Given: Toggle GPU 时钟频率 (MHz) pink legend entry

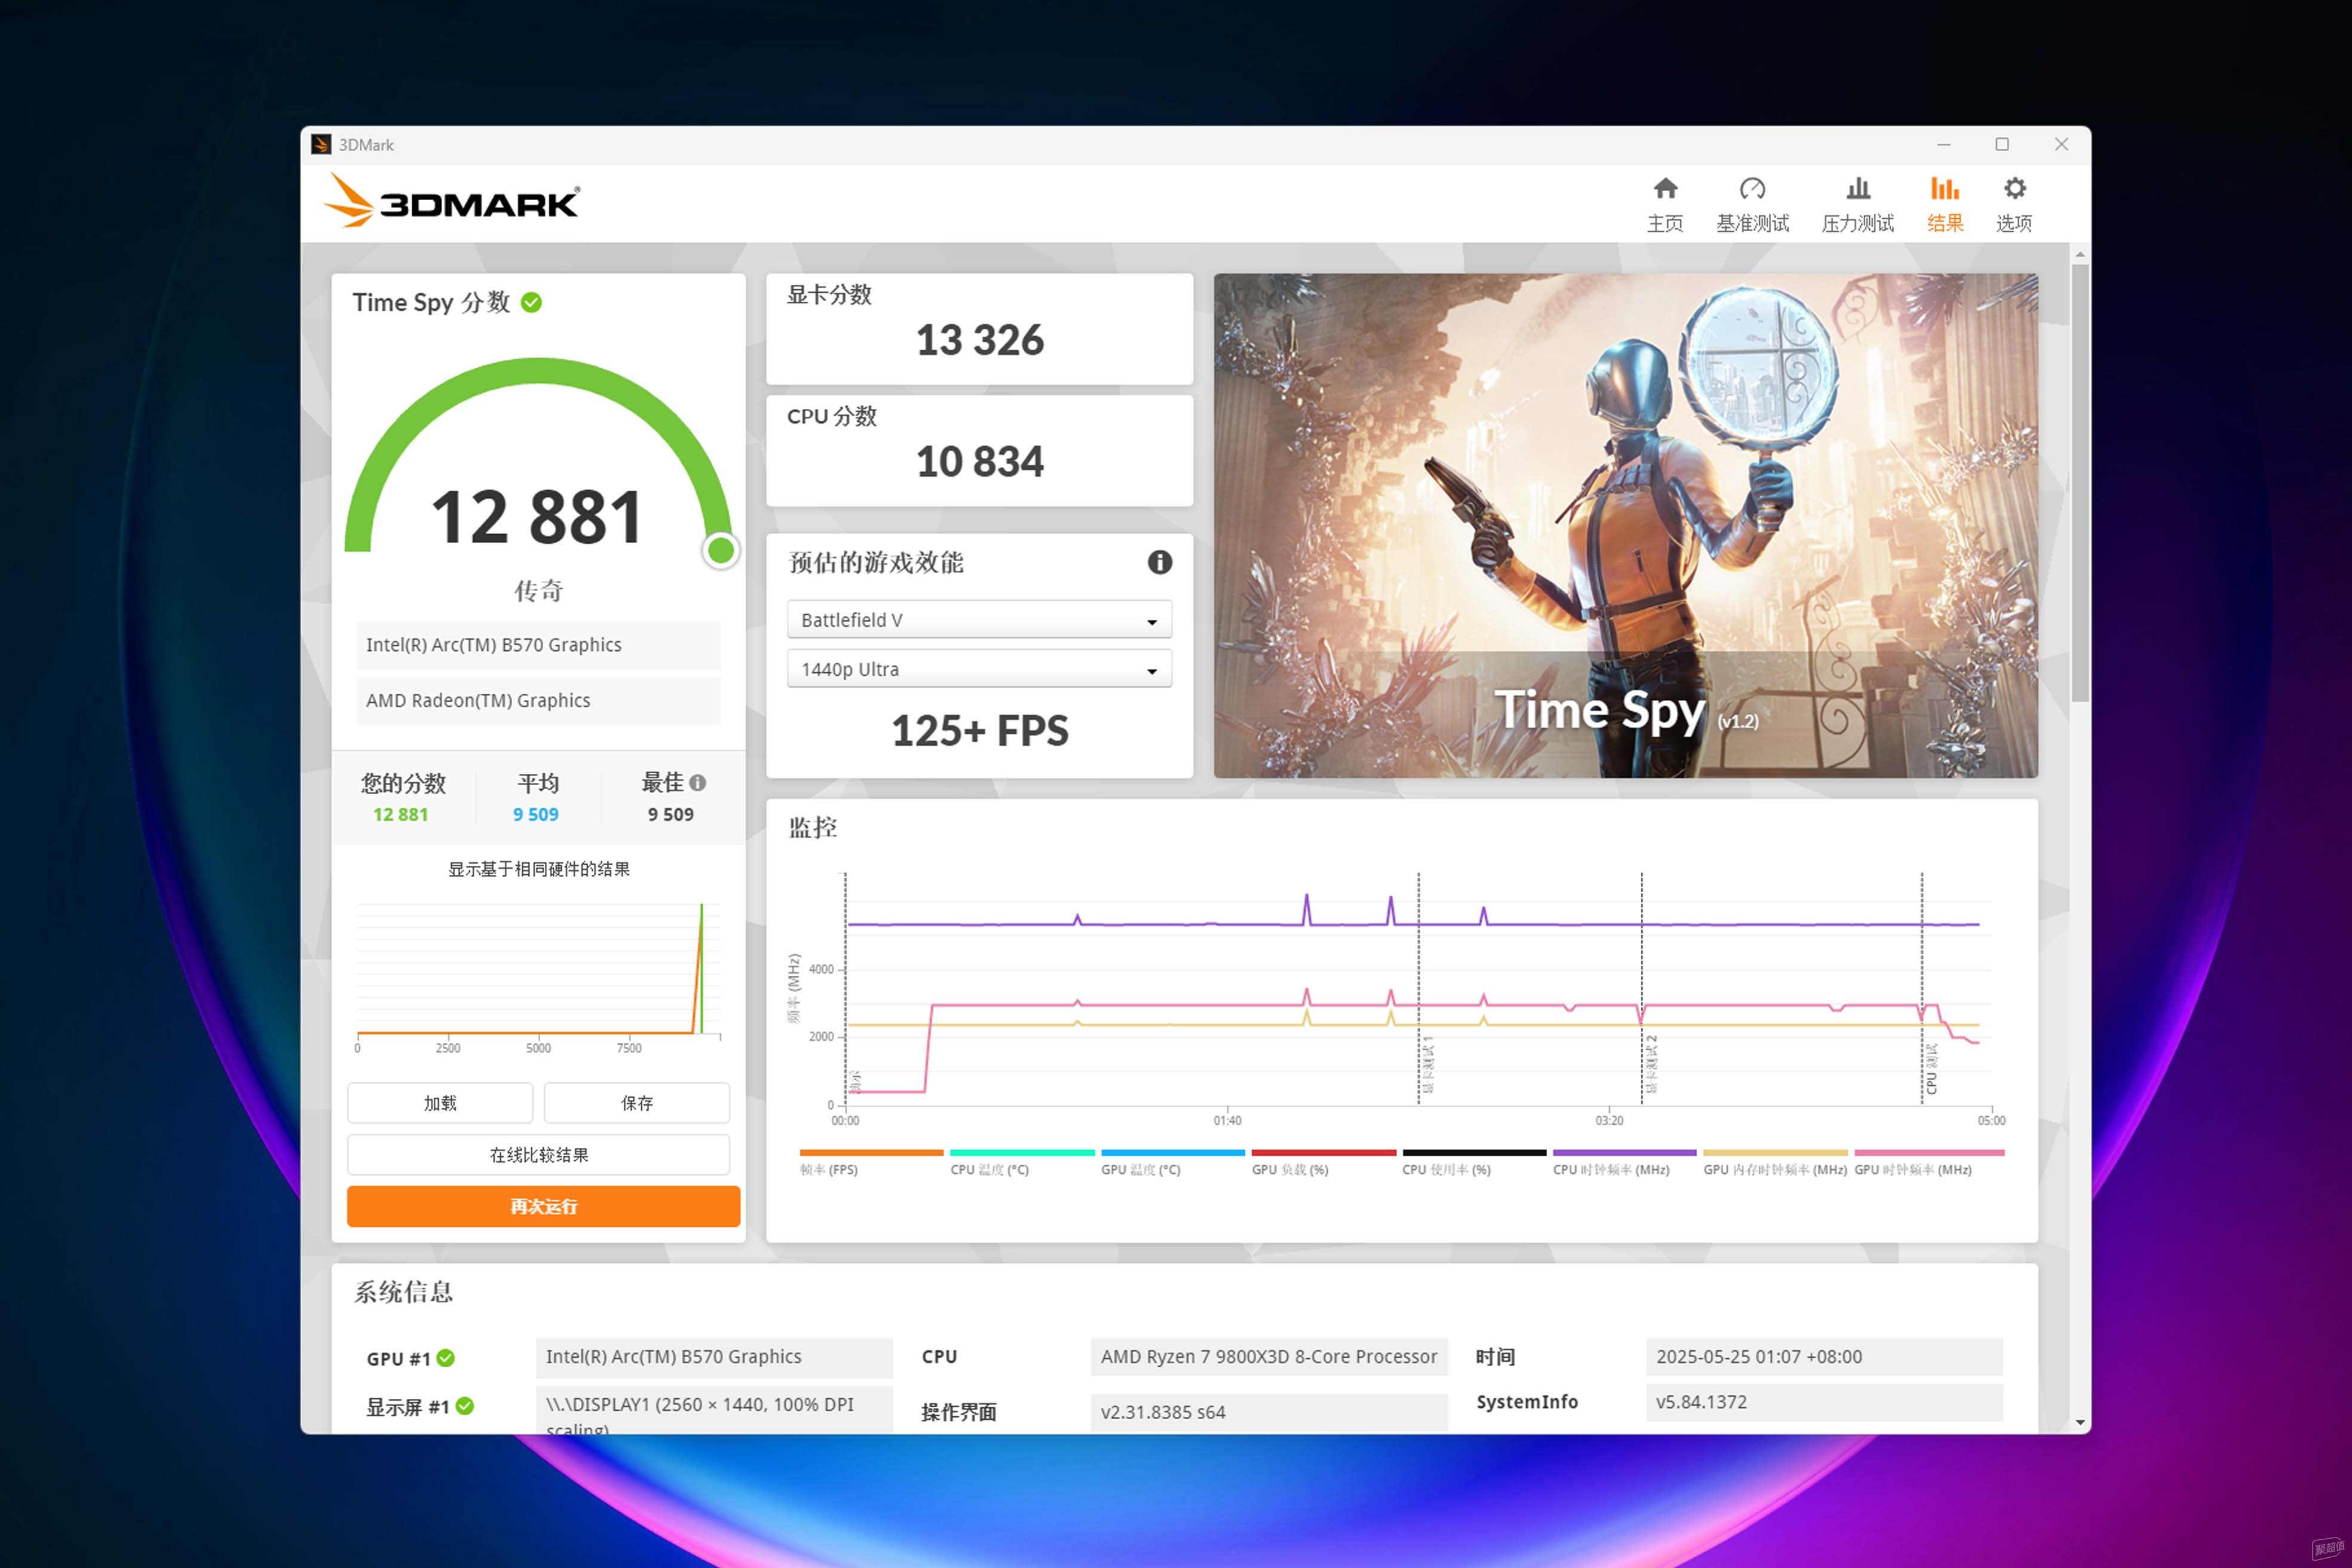Looking at the screenshot, I should pos(1929,1162).
